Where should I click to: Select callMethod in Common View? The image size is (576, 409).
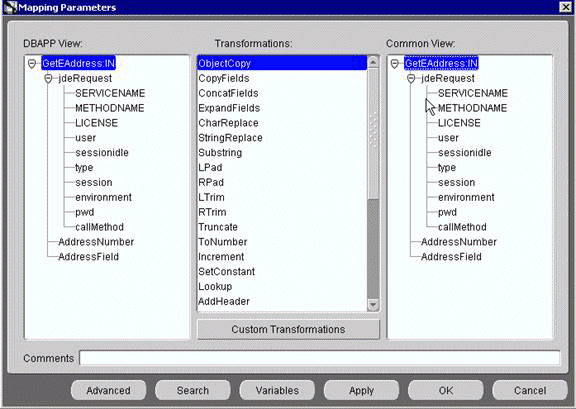(x=462, y=227)
